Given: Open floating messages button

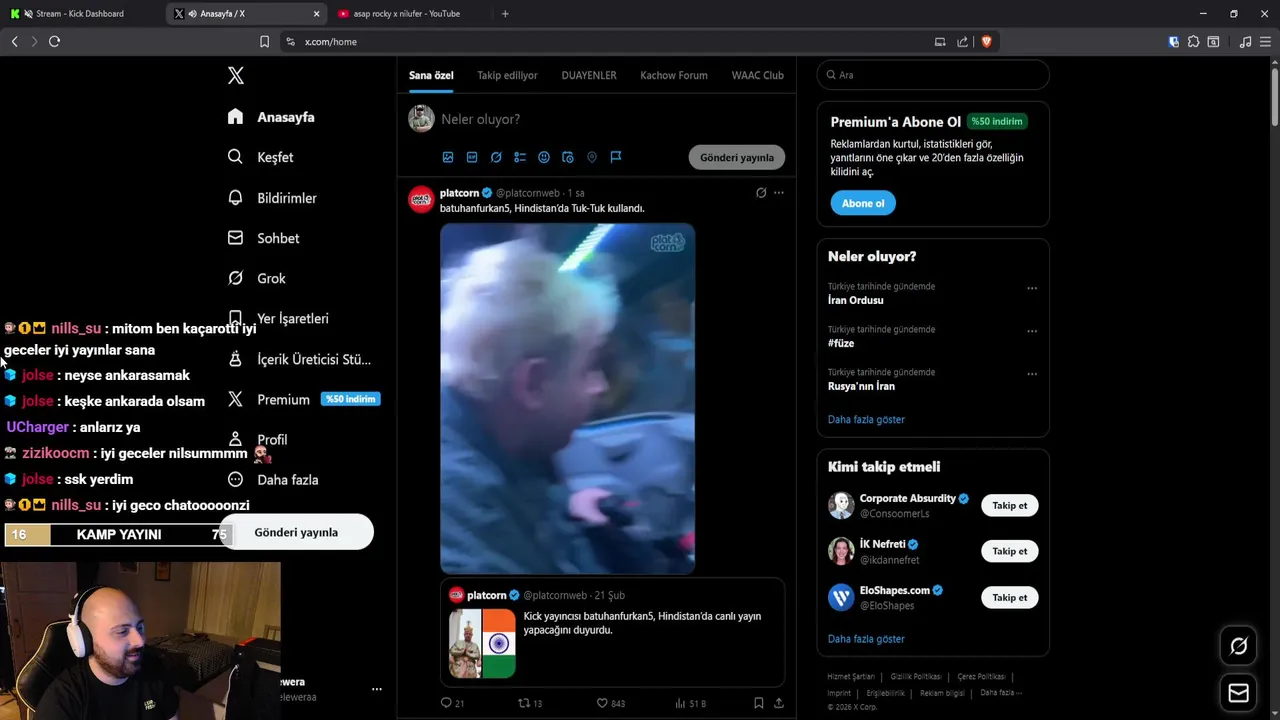Looking at the screenshot, I should [1238, 693].
